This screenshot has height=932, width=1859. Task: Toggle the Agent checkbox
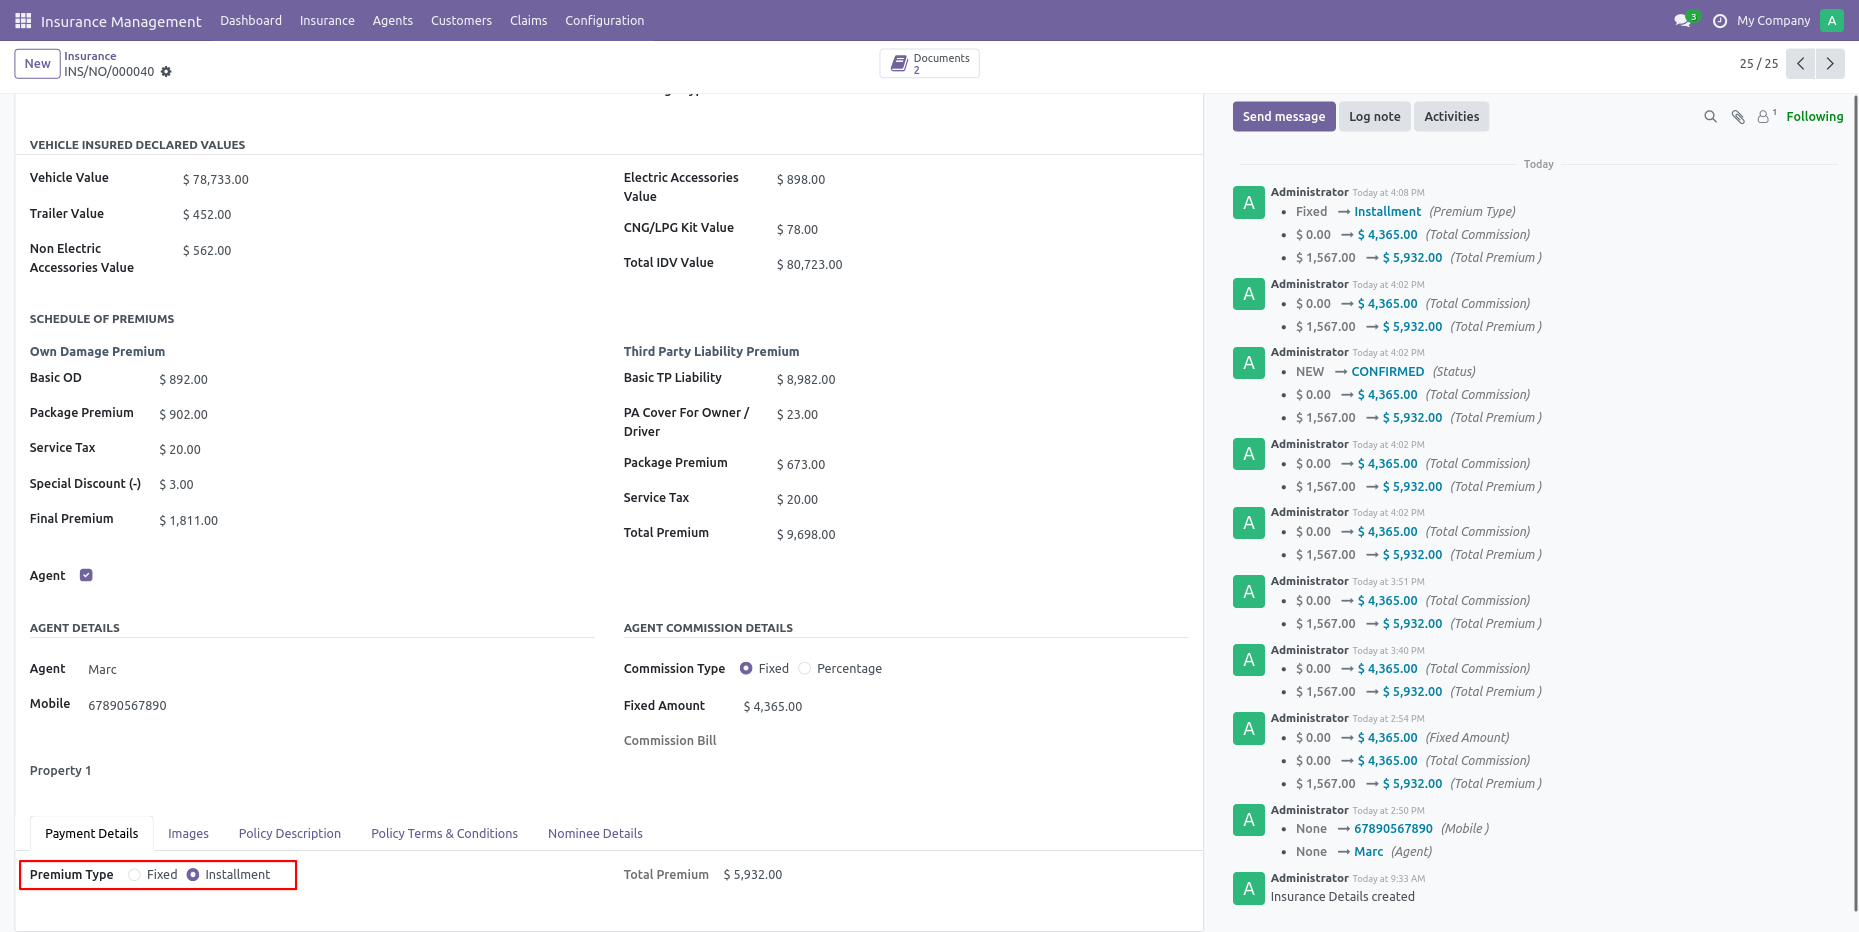tap(86, 575)
